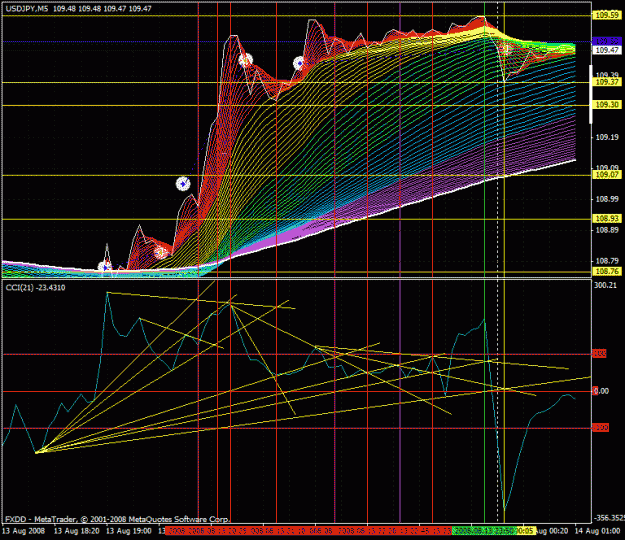Click the red upper CCI level label above 0.00
Screen dimensions: 625x540
600,354
